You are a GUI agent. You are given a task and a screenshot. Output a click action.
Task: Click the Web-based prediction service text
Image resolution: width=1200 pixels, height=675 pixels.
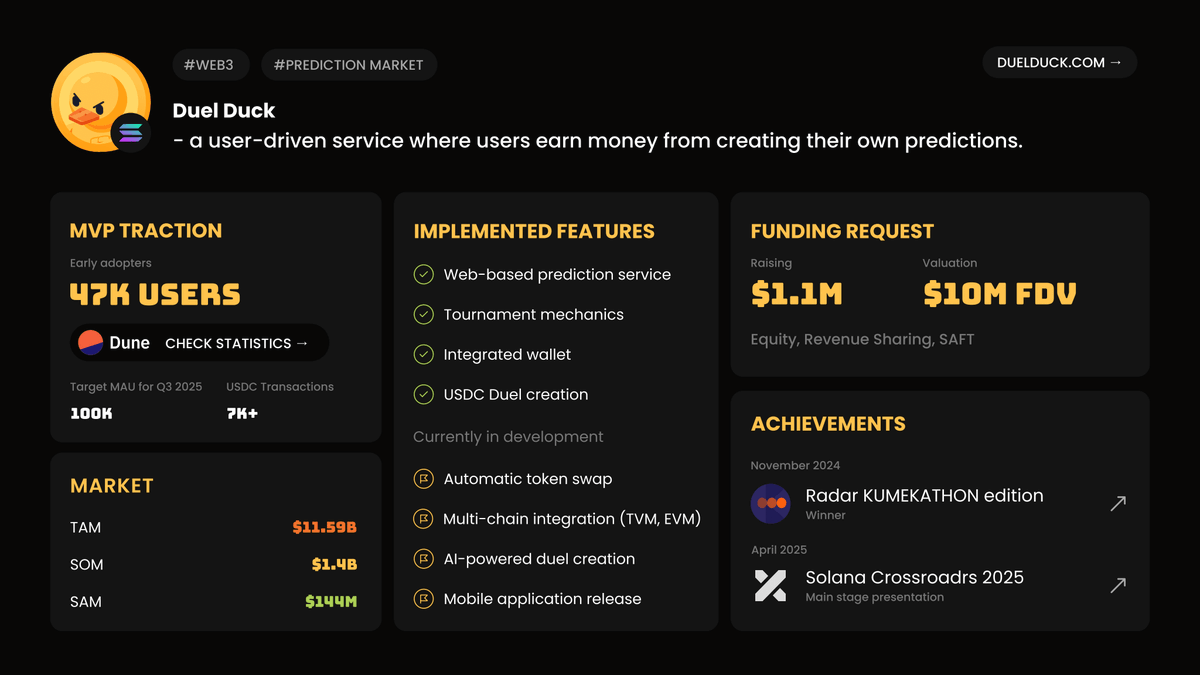(557, 274)
